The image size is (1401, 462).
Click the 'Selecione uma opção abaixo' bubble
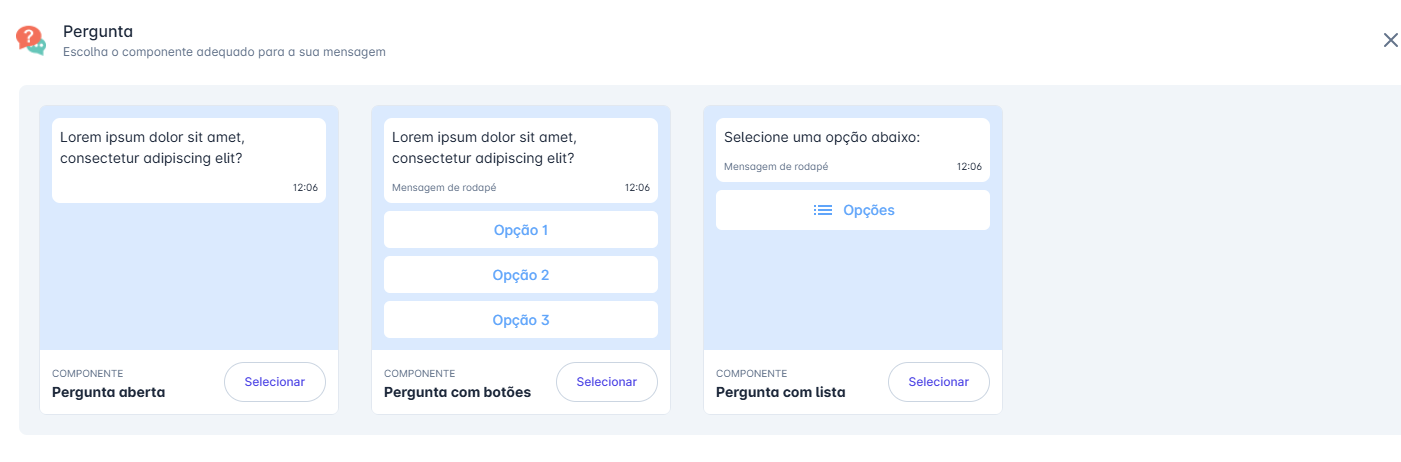tap(853, 150)
